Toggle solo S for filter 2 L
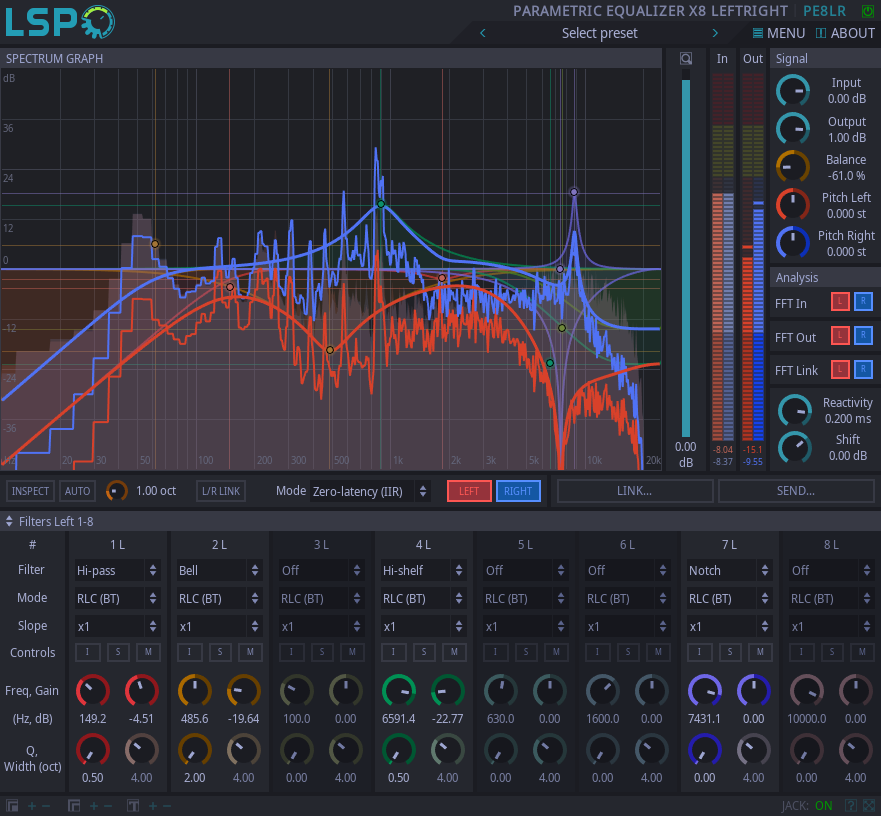This screenshot has width=881, height=816. [x=220, y=652]
